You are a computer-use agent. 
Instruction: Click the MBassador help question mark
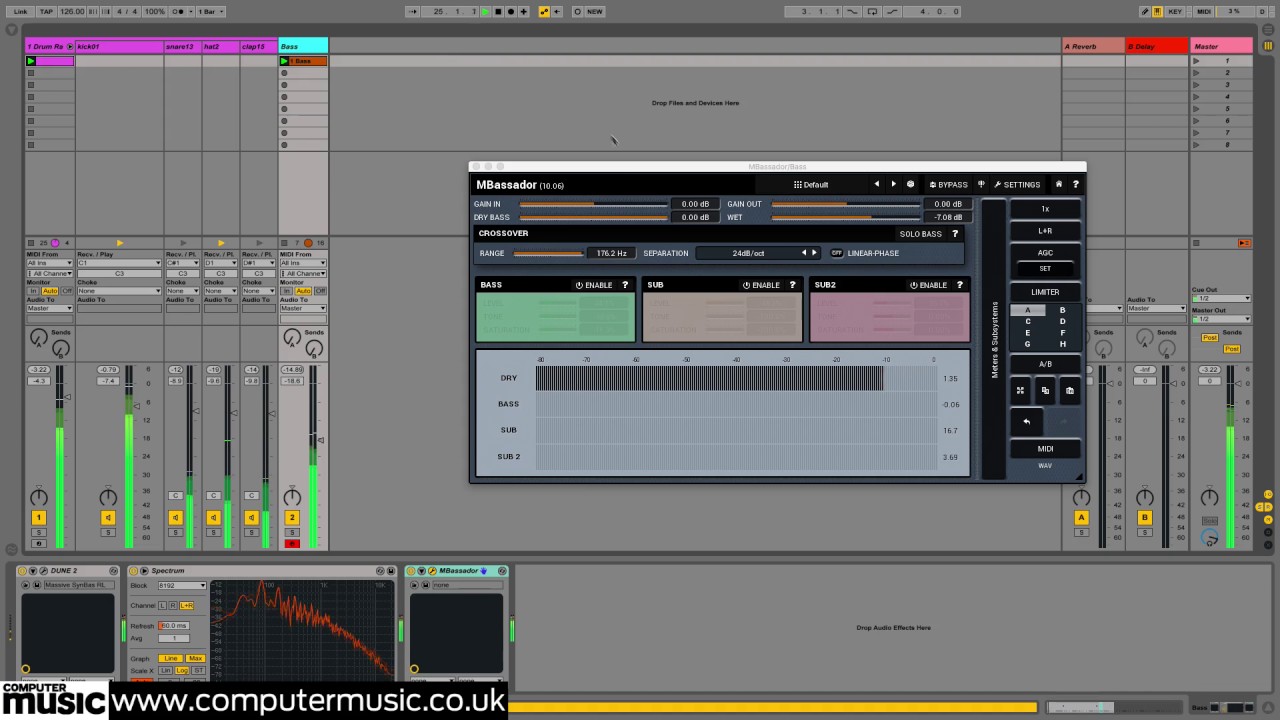1076,184
